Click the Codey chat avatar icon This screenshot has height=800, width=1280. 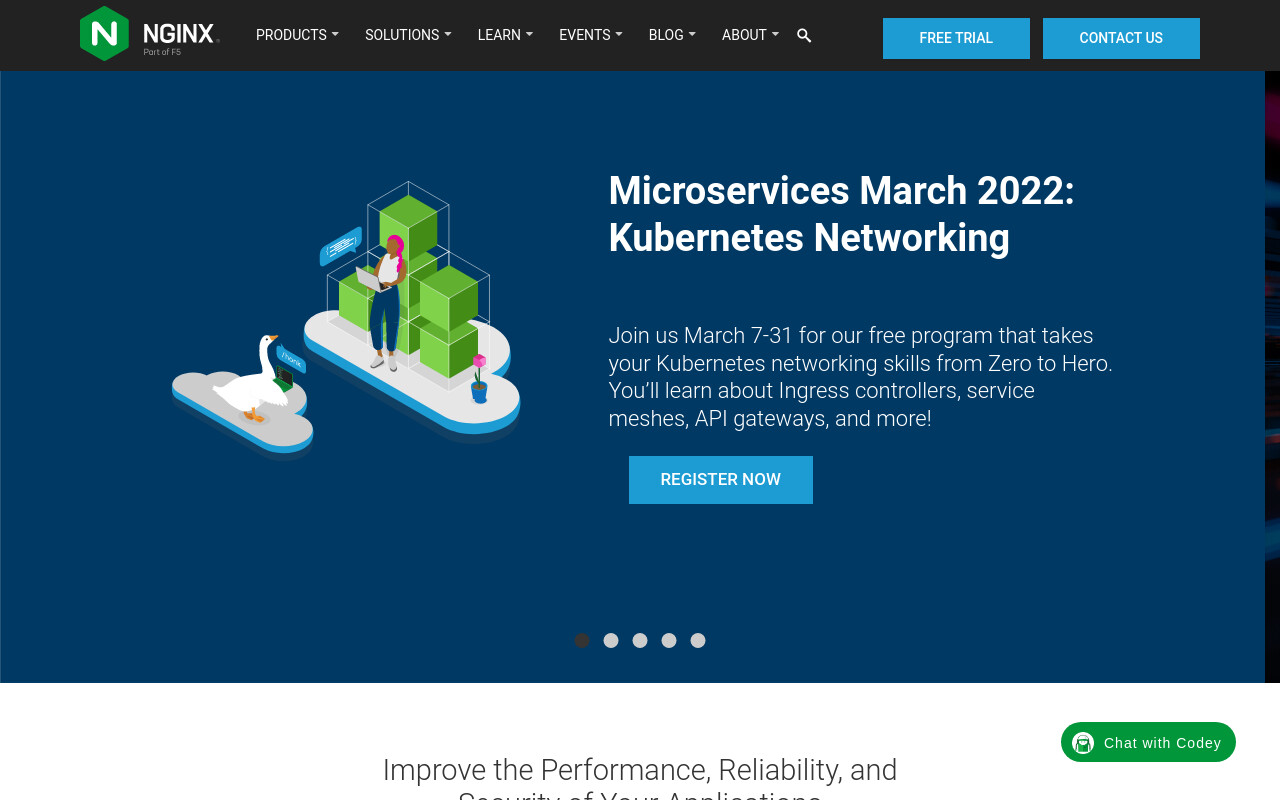click(x=1083, y=743)
